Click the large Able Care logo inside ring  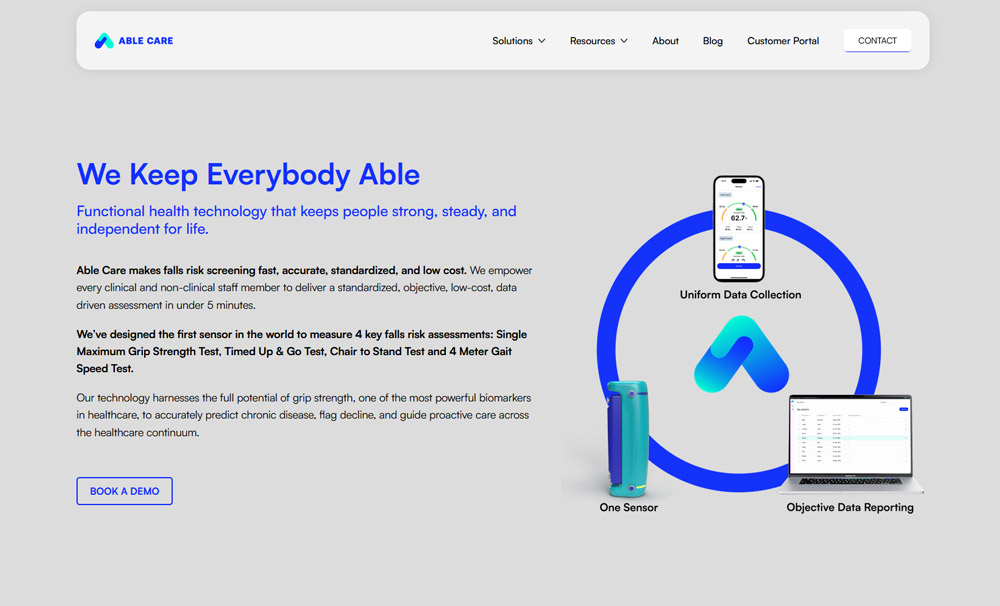(x=741, y=355)
